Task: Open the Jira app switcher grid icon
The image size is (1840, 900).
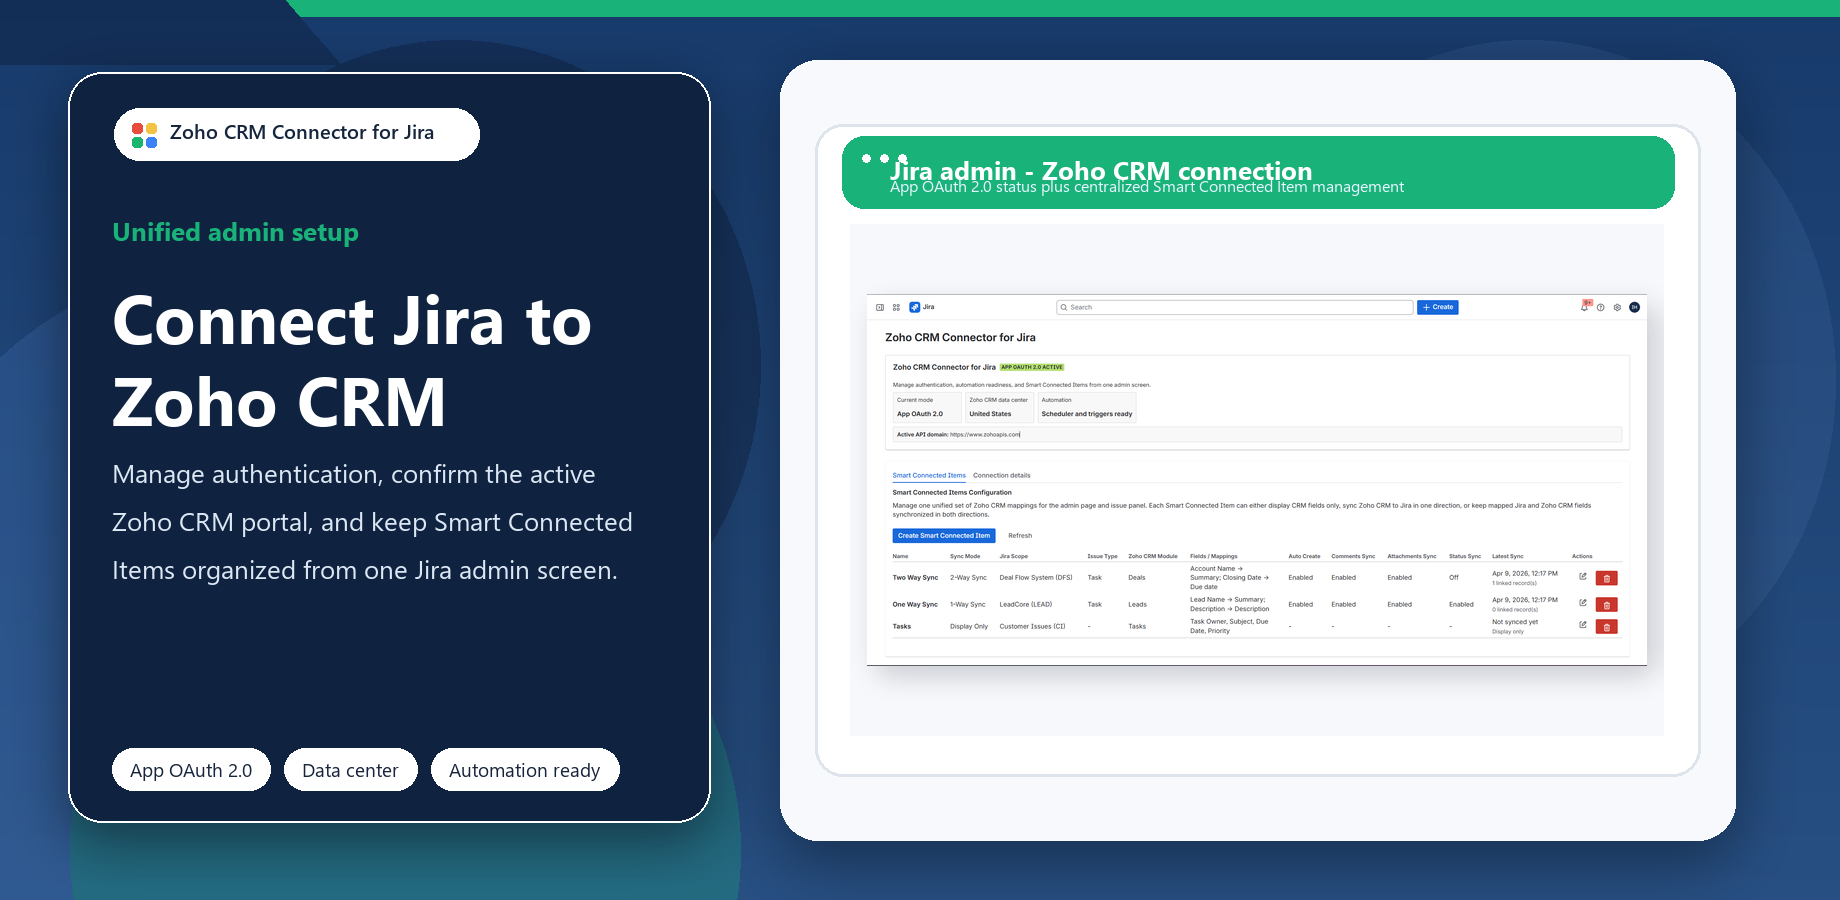Action: click(895, 307)
